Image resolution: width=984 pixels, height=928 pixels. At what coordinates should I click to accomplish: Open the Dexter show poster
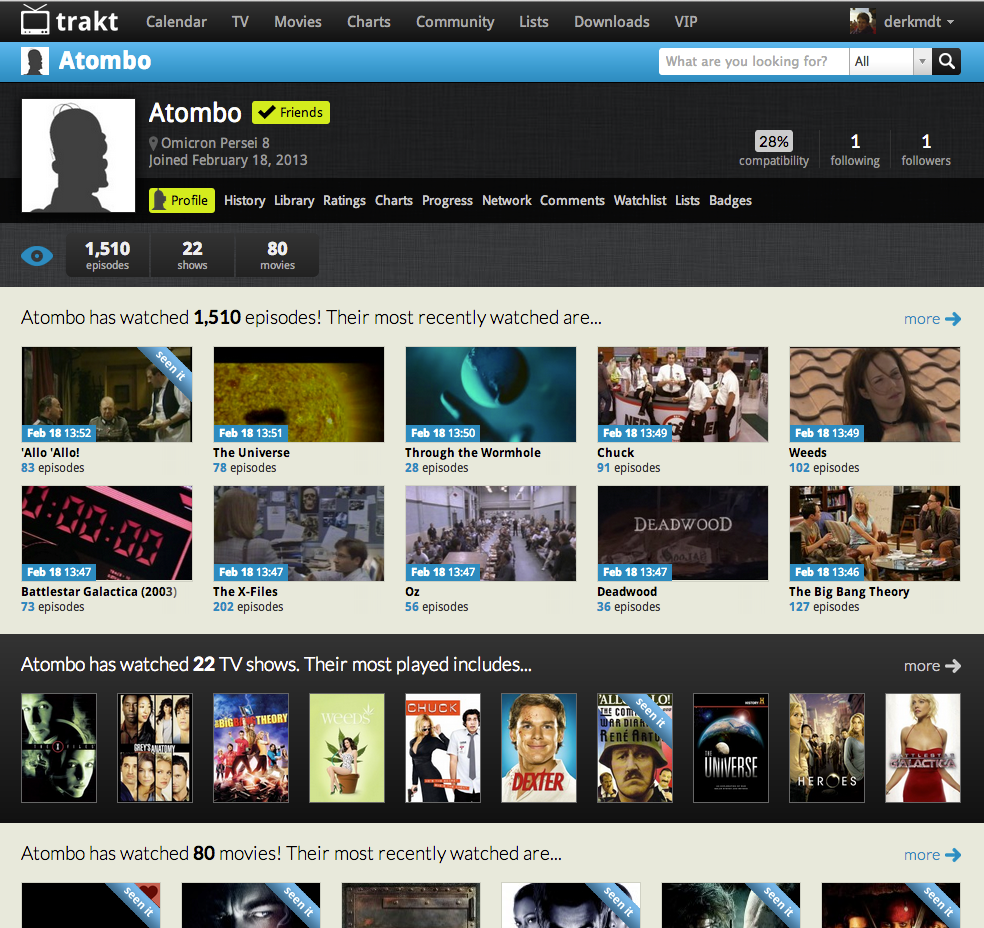pos(539,748)
